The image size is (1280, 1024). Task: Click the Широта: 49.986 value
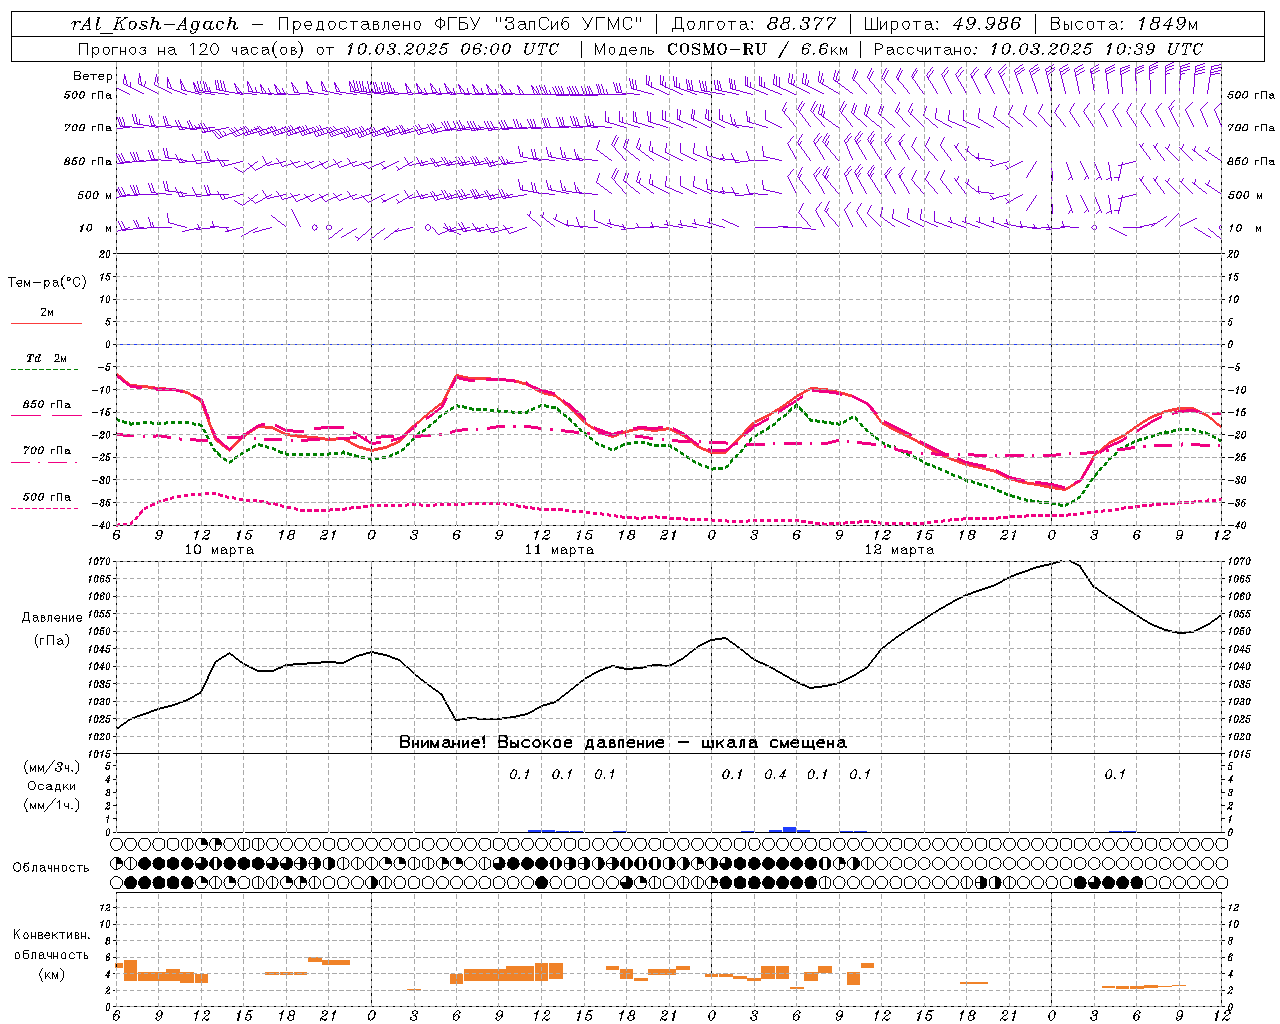coord(942,24)
